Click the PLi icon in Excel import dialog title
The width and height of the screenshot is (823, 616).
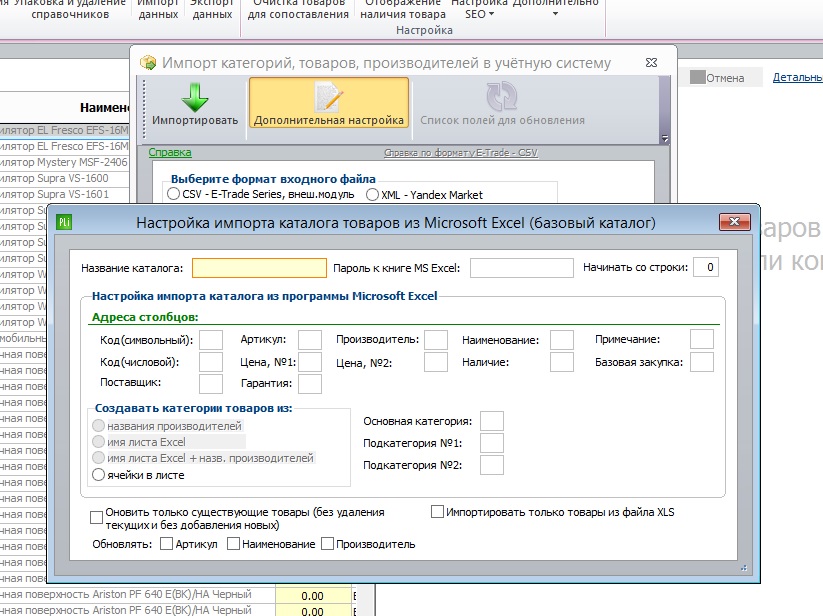coord(64,222)
